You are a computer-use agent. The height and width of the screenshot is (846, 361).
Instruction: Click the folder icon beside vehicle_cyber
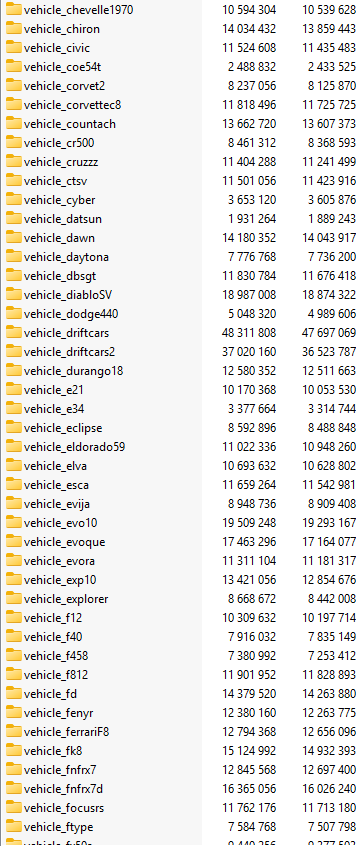point(13,200)
